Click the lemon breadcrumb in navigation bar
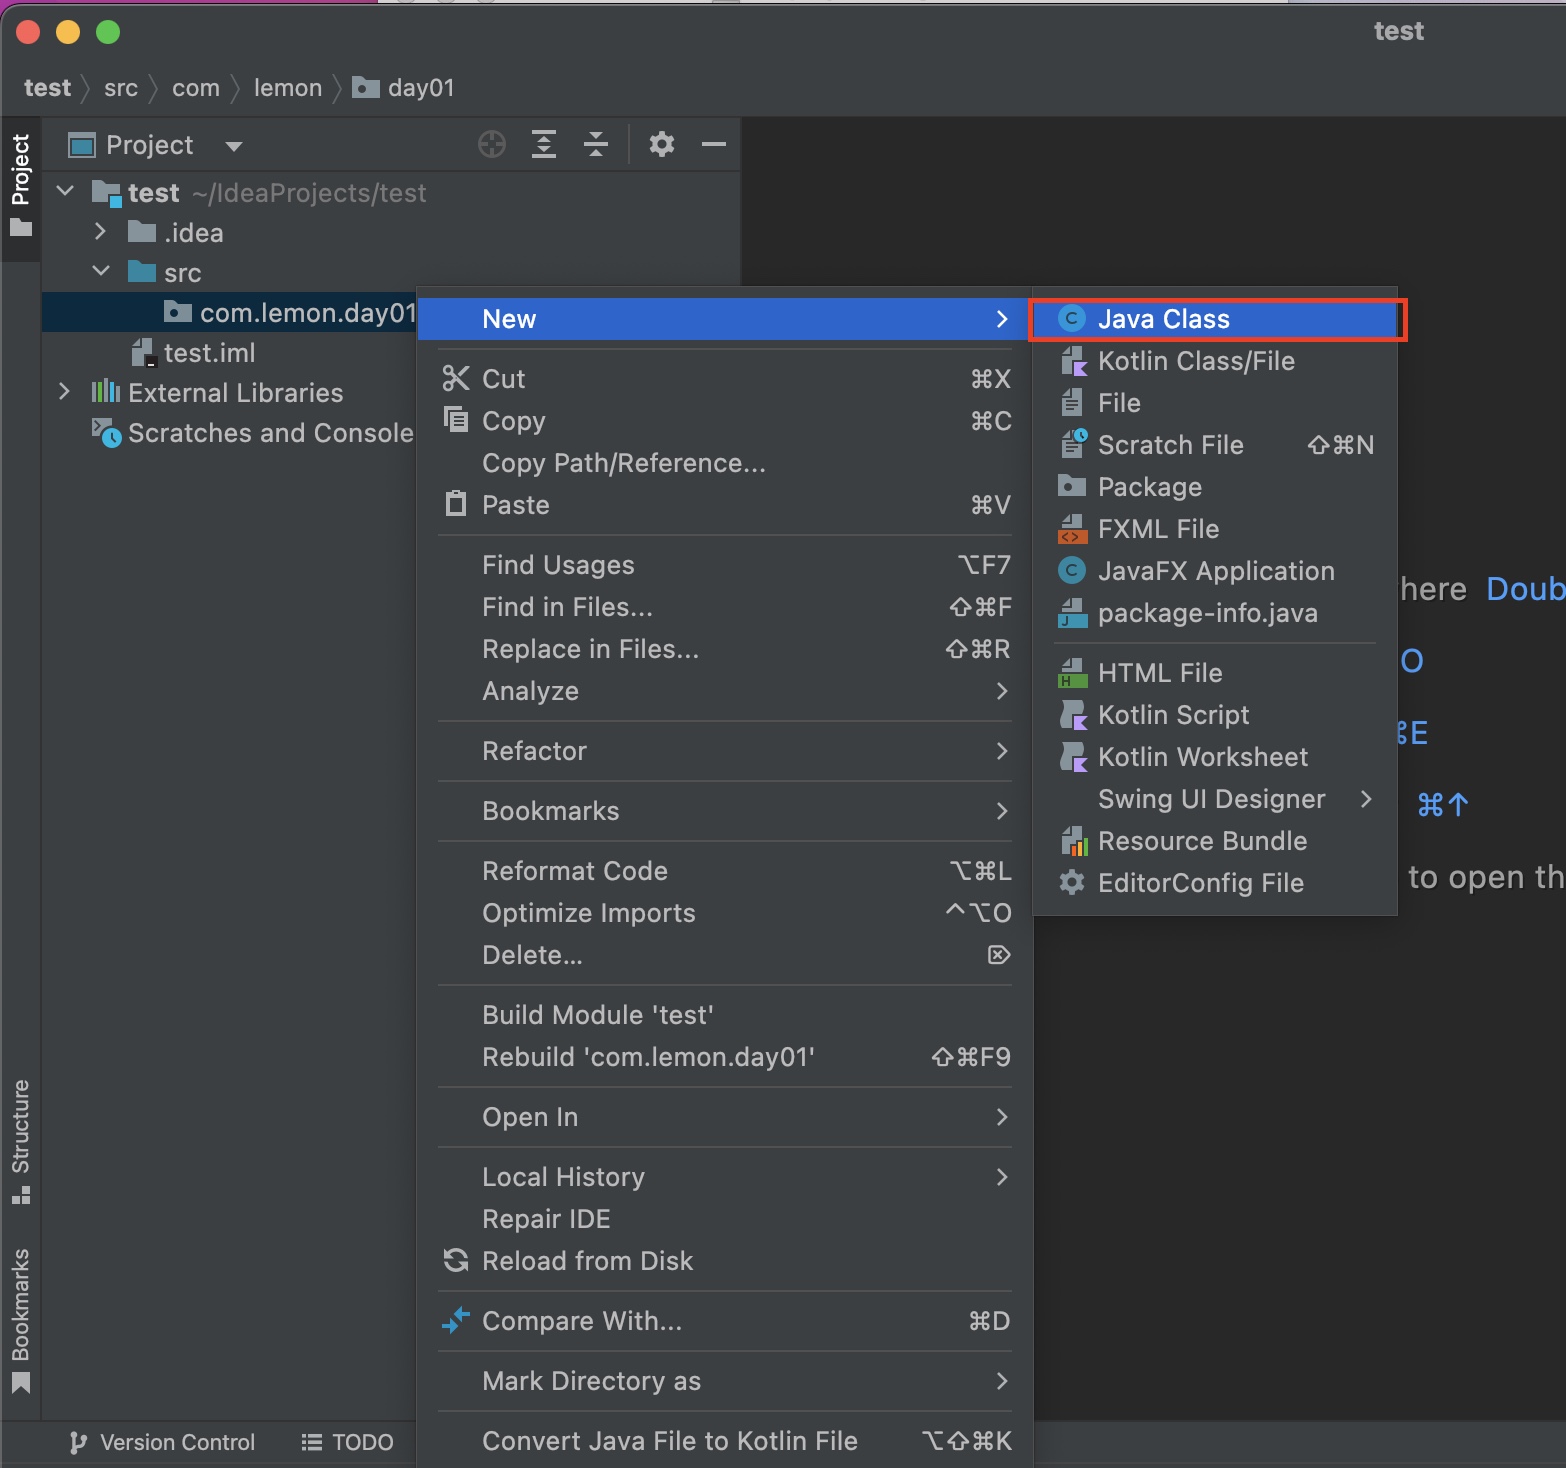 [287, 88]
